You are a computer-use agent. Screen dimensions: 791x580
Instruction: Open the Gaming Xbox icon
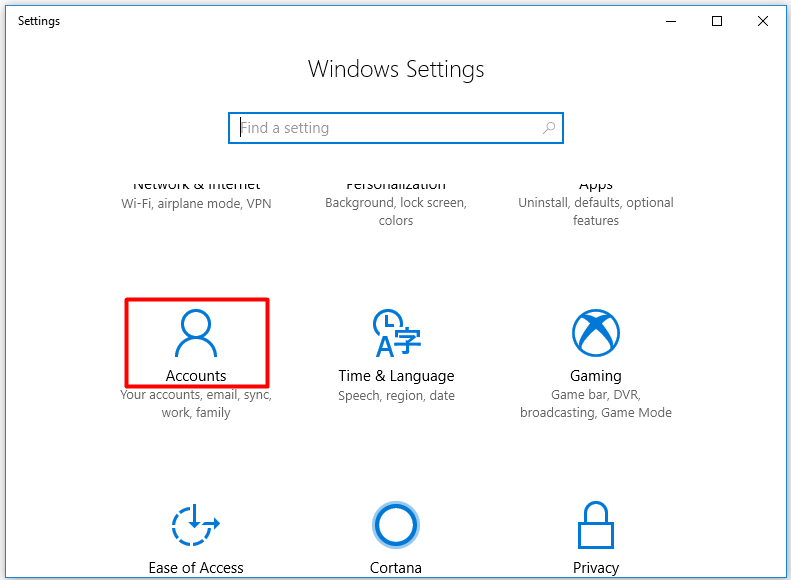(x=596, y=333)
